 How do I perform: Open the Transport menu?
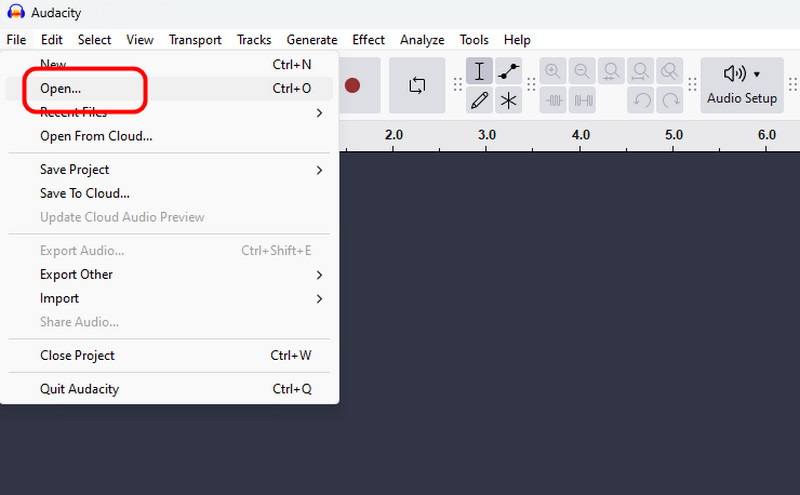click(195, 40)
